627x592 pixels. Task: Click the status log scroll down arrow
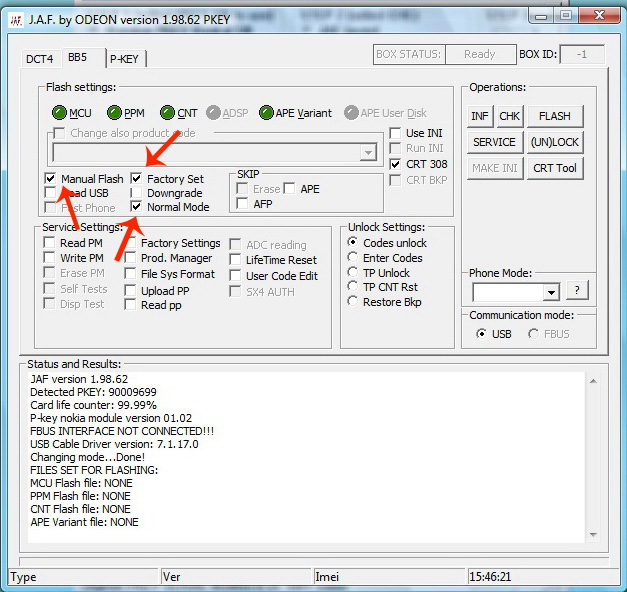tap(593, 535)
